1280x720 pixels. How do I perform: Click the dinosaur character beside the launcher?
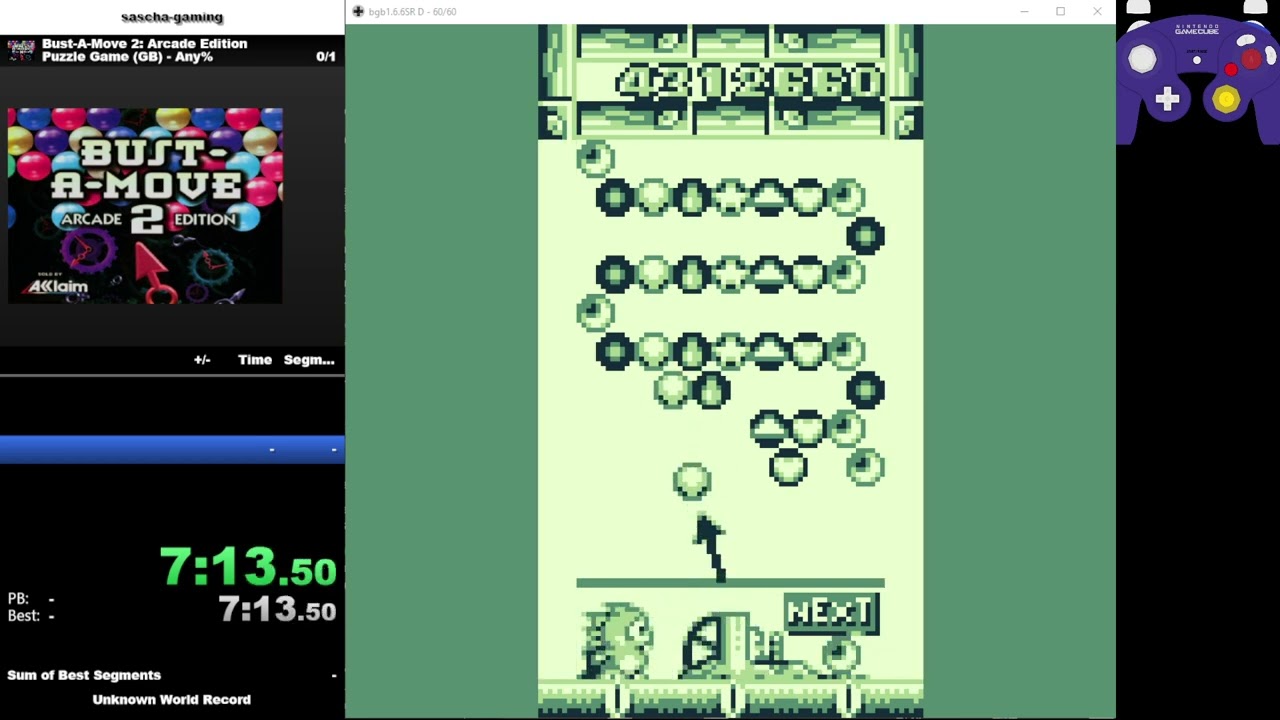tap(616, 640)
